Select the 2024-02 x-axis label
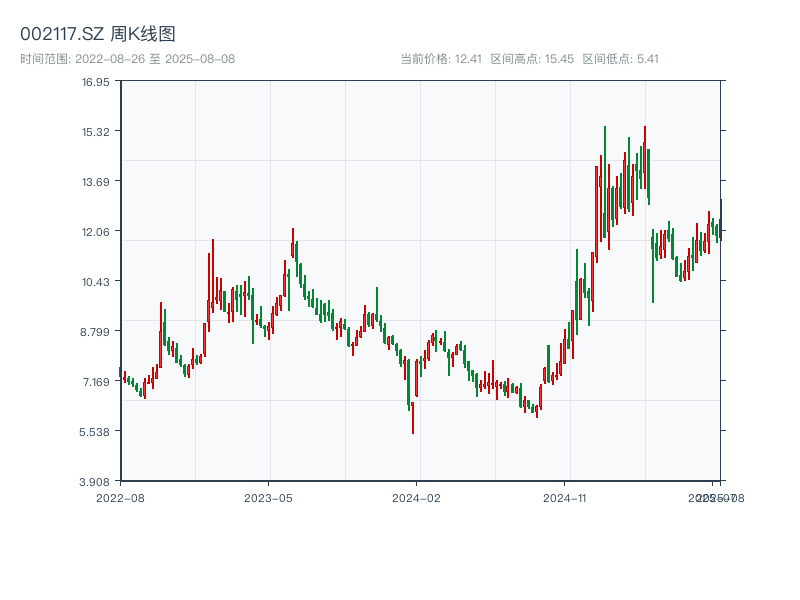800x600 pixels. click(x=414, y=497)
